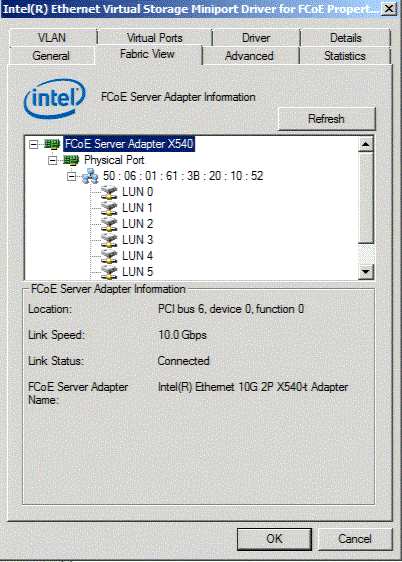
Task: Select the 50 : 06 : 01 : 61 : 3B : 20 : 10 : 52 entry
Action: [x=183, y=176]
